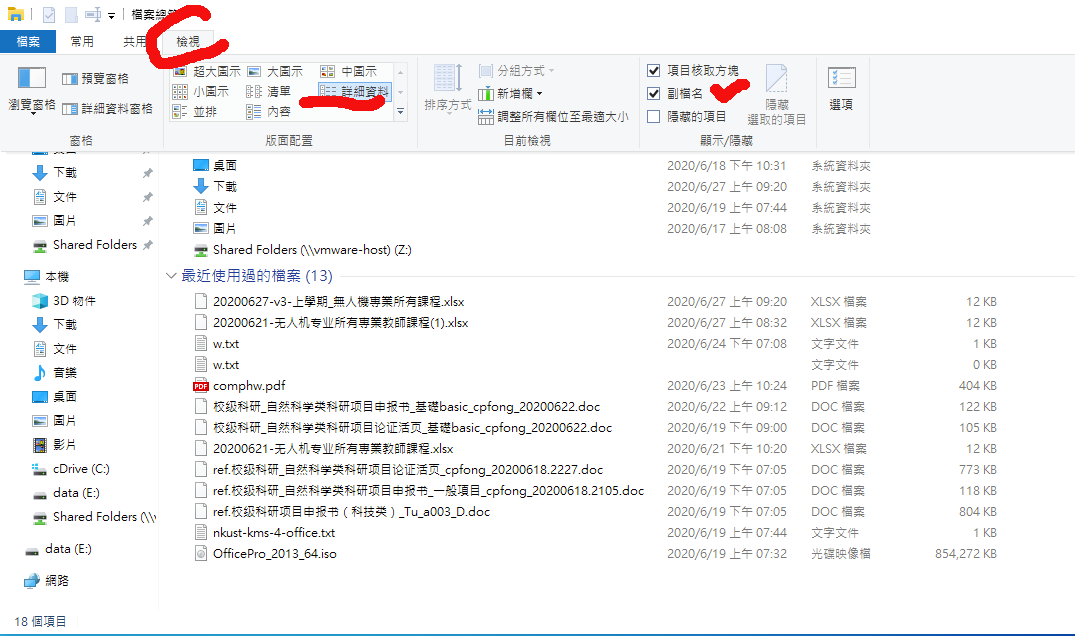Viewport: 1075px width, 636px height.
Task: Collapse the 最近使用過的檔案 group
Action: (x=171, y=276)
